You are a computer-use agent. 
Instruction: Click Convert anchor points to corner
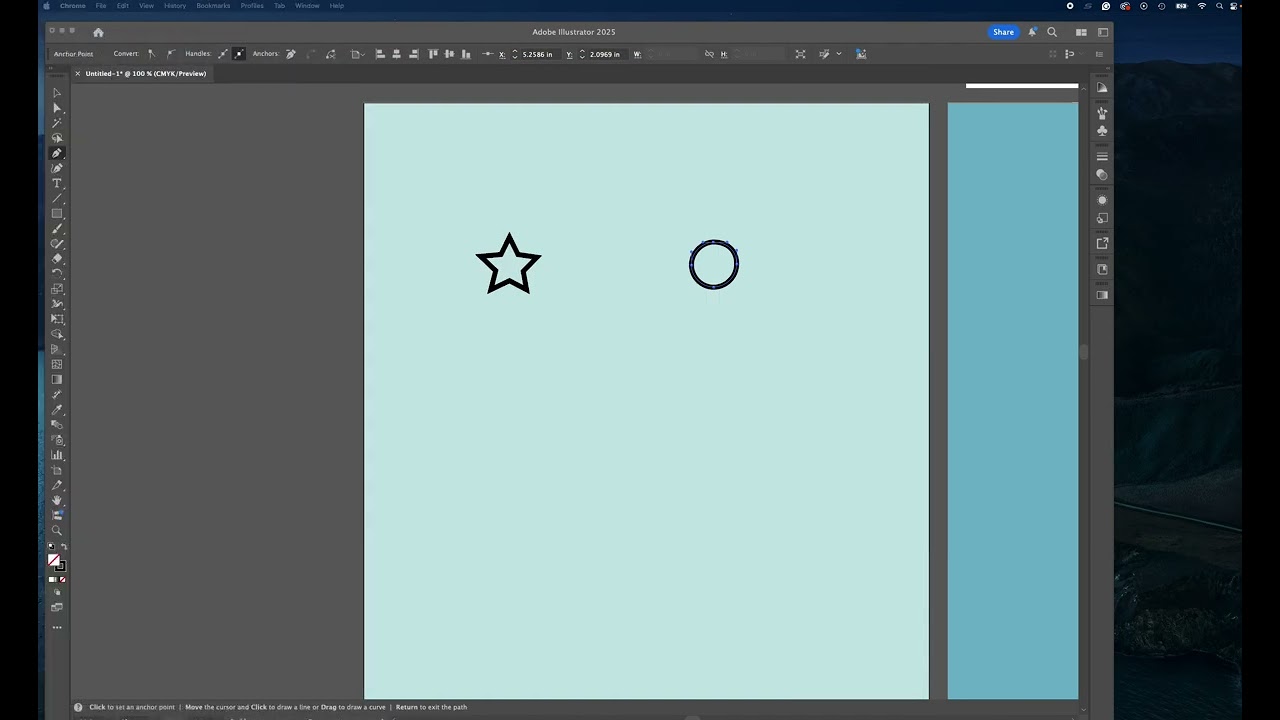[152, 54]
